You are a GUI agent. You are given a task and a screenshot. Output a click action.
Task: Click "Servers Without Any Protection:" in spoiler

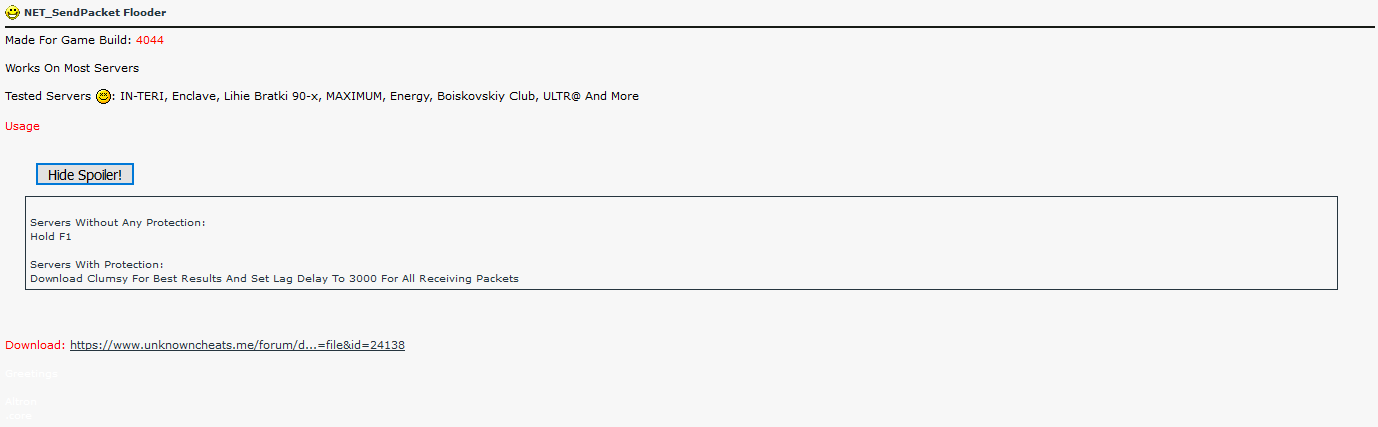117,222
